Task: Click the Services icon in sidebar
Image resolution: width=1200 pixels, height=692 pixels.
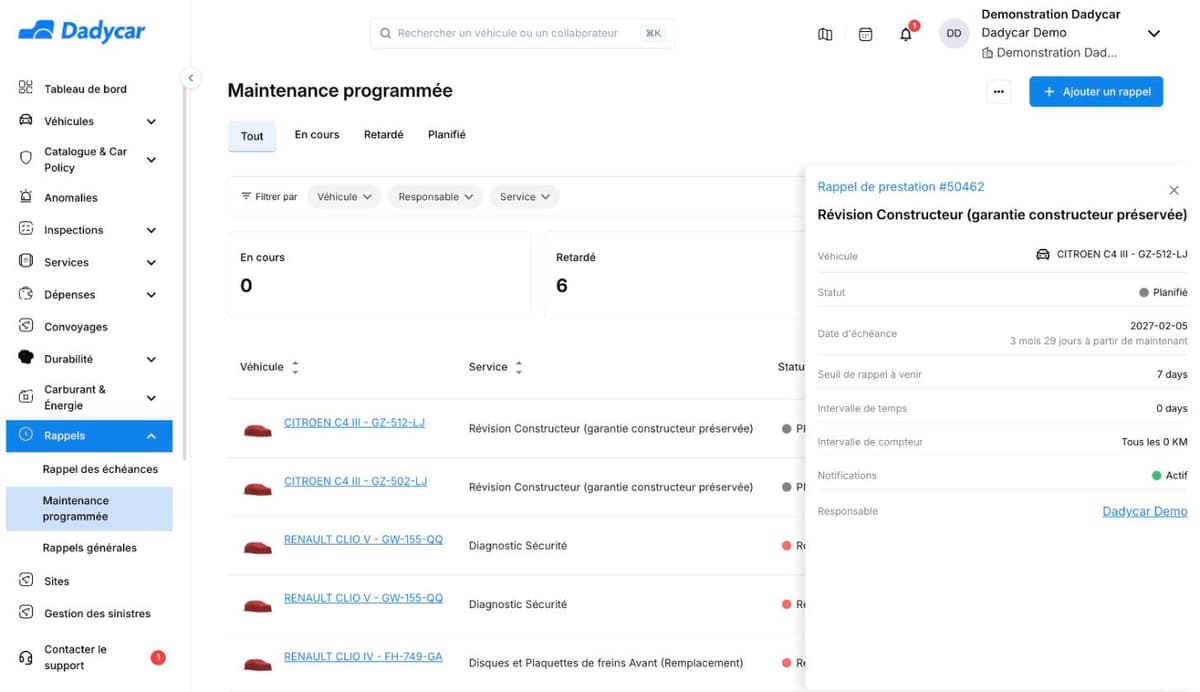Action: [x=26, y=261]
